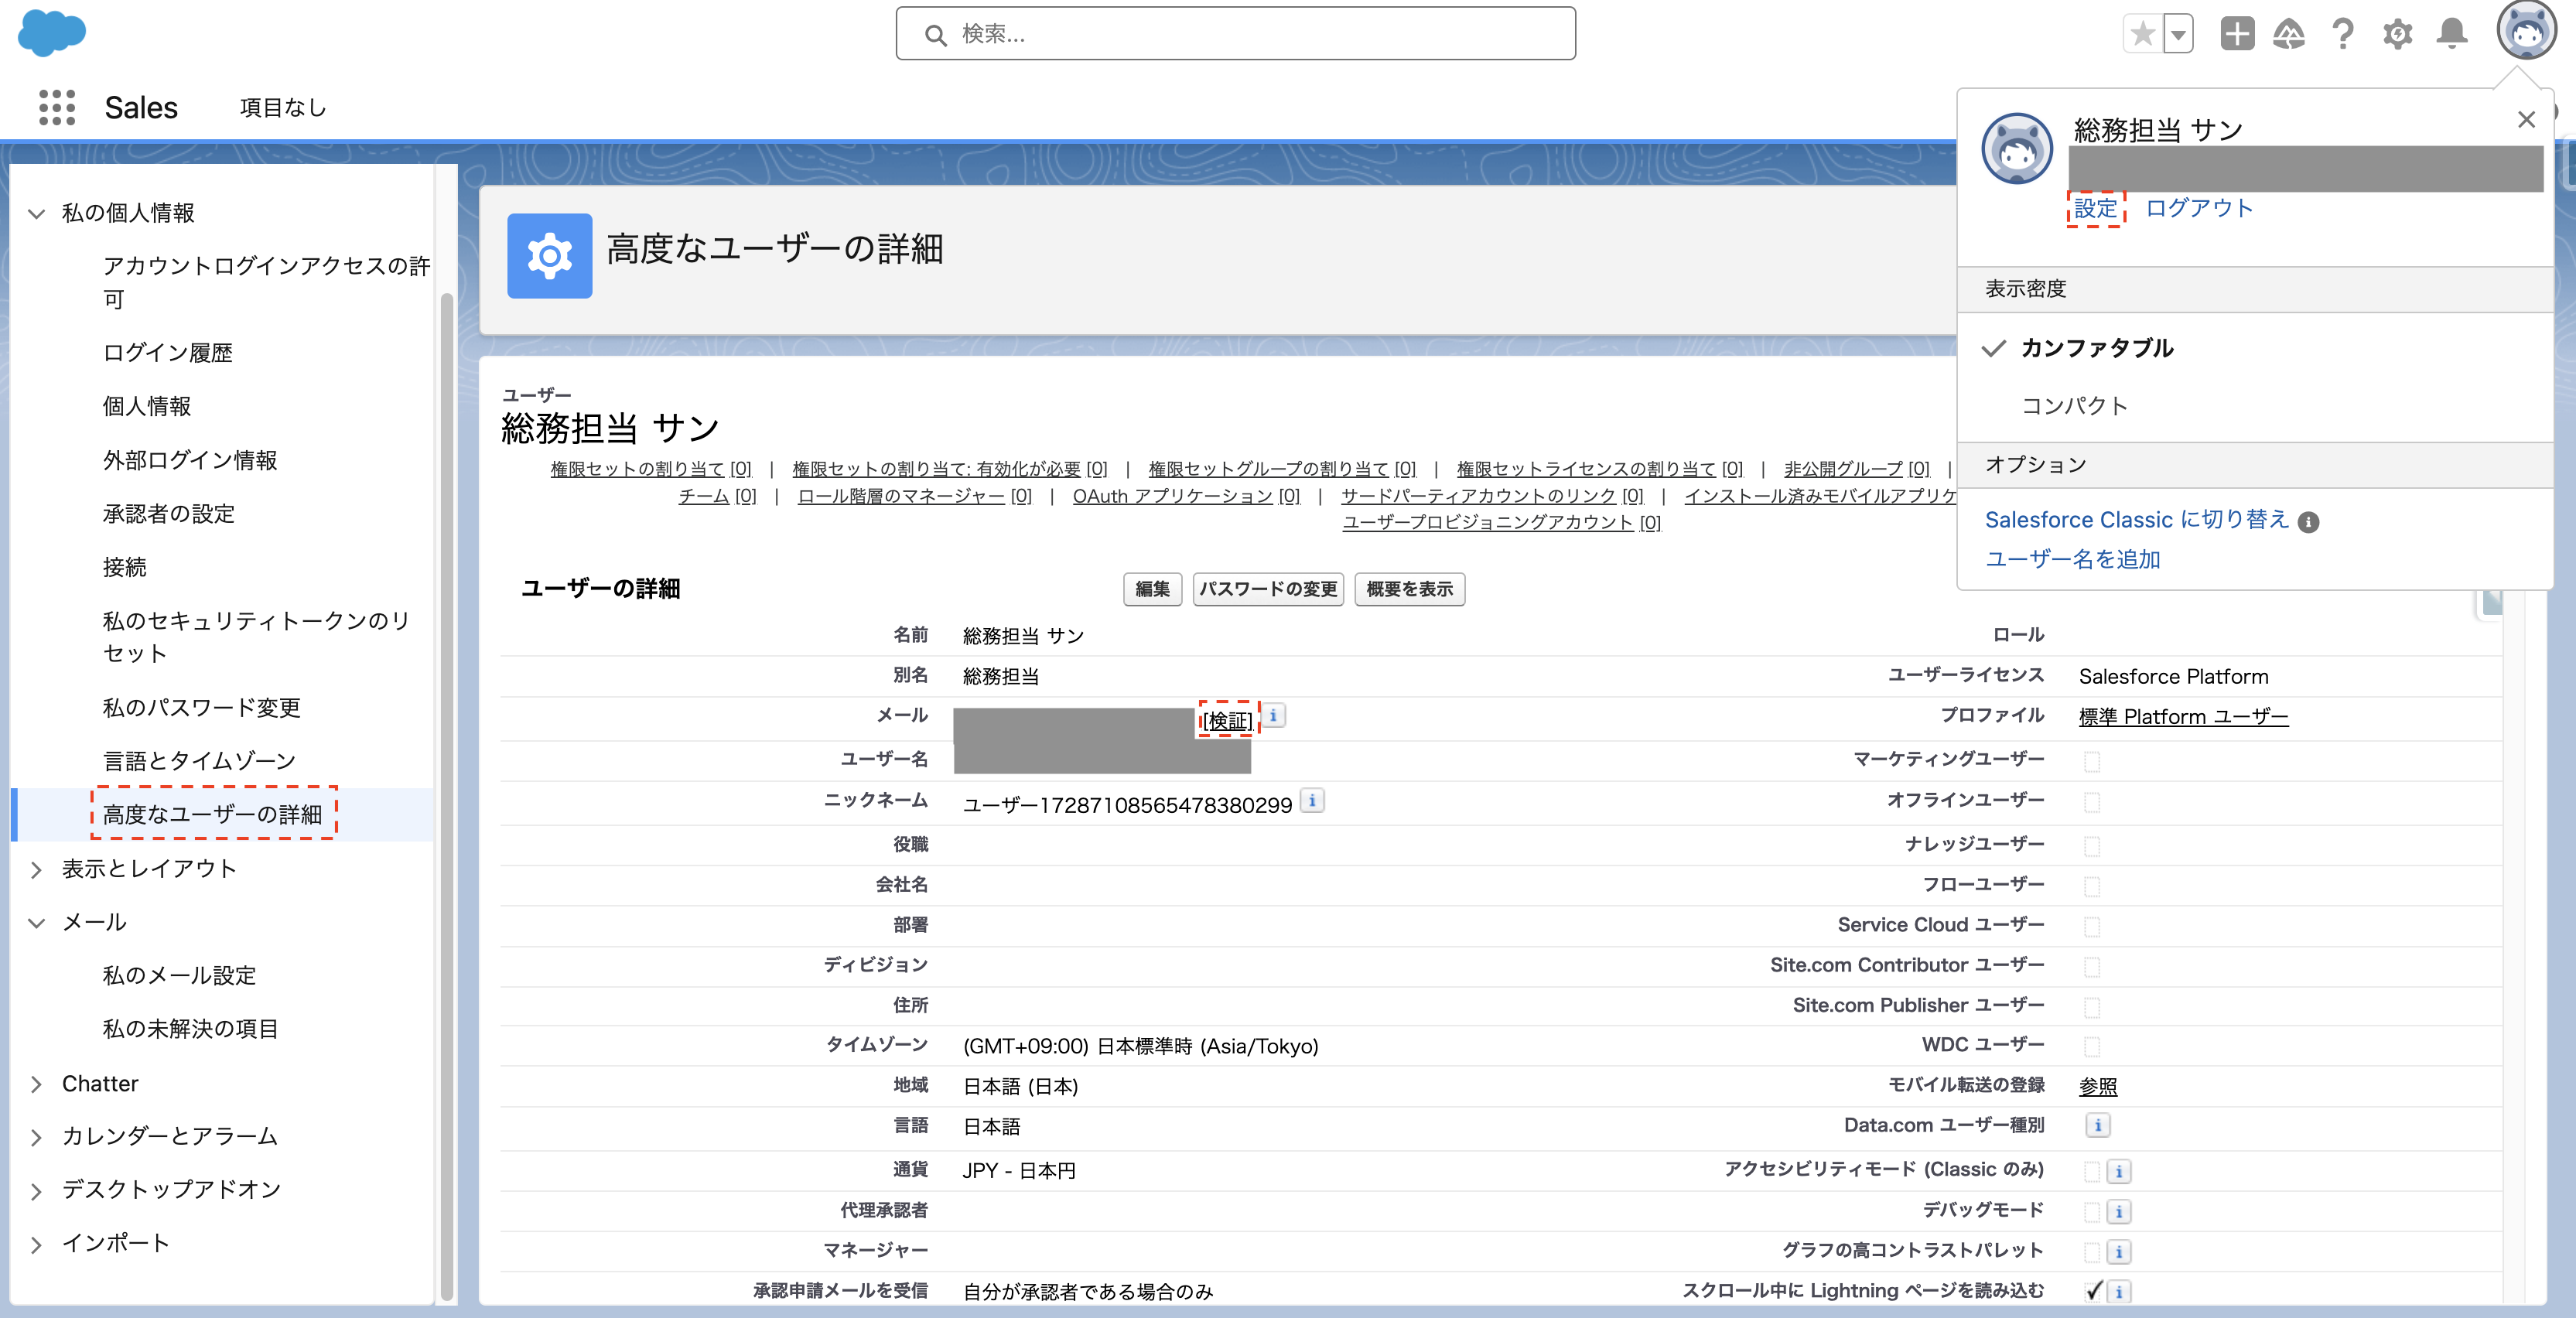
Task: Expand インポート section
Action: click(x=37, y=1244)
